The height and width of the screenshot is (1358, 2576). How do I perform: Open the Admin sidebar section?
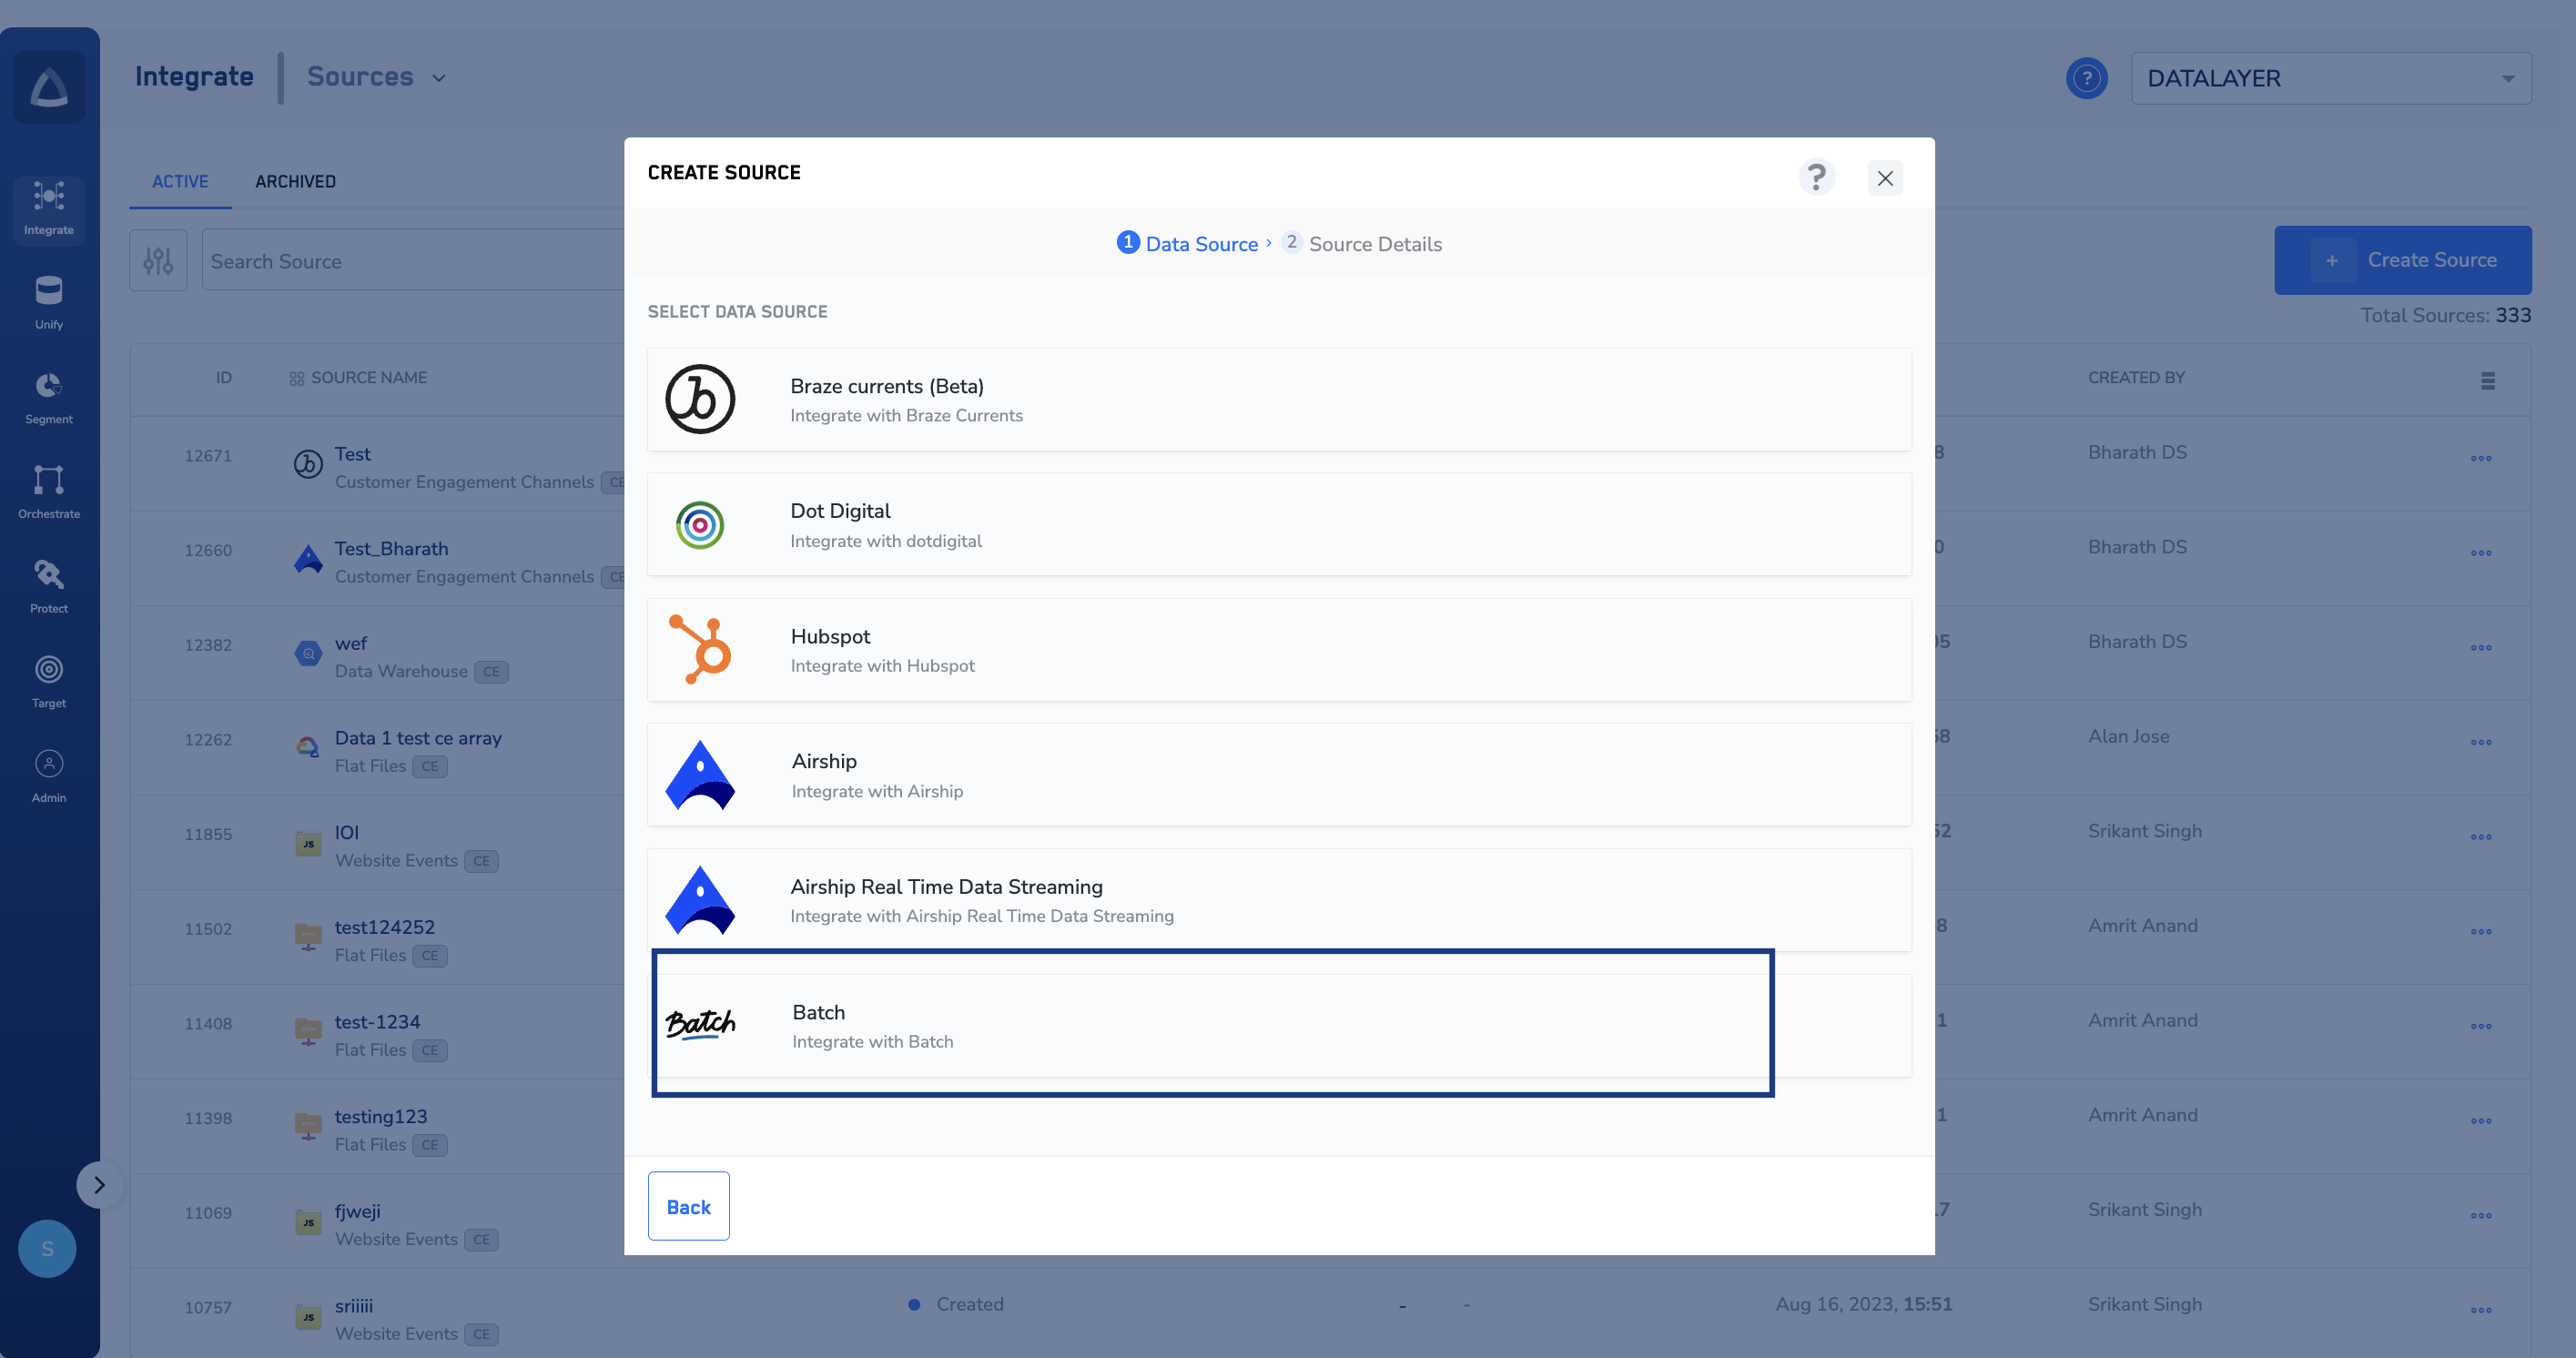coord(48,775)
